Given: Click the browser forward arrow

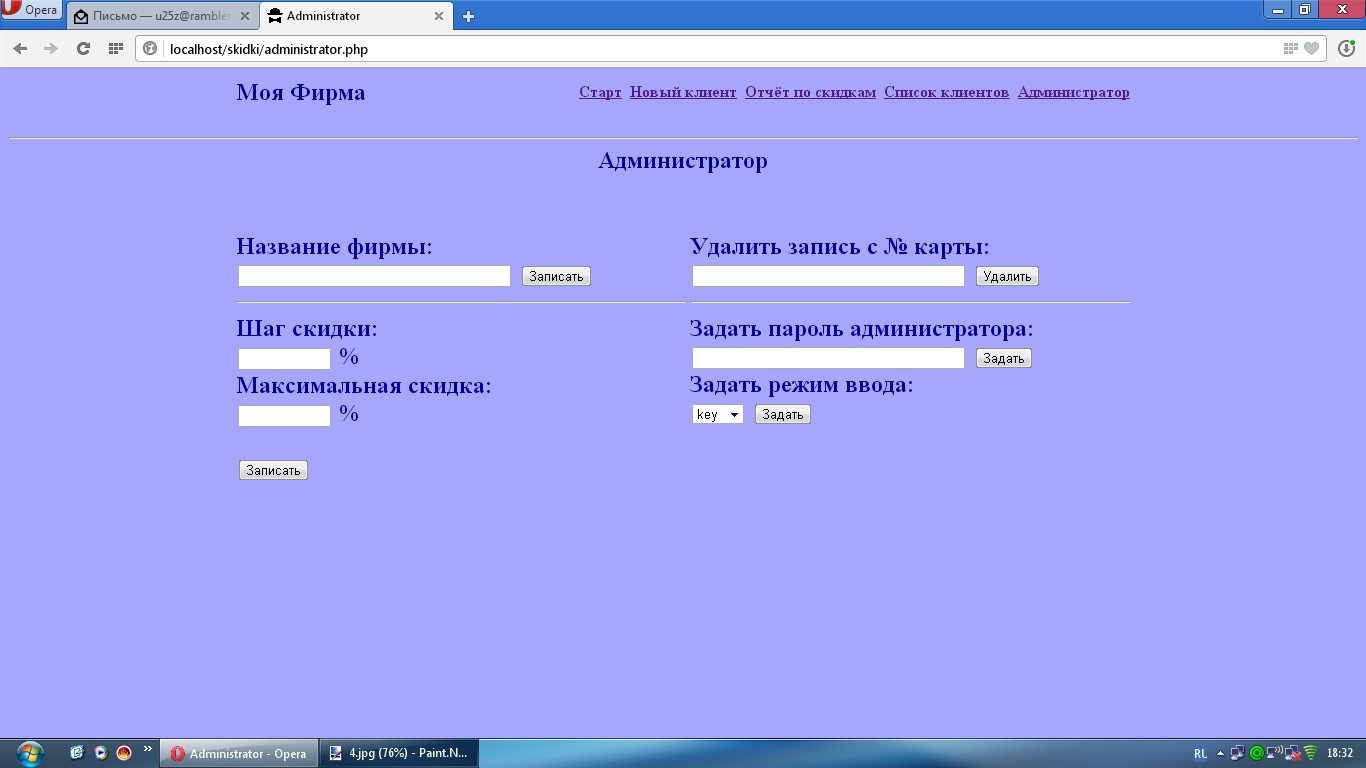Looking at the screenshot, I should 50,48.
